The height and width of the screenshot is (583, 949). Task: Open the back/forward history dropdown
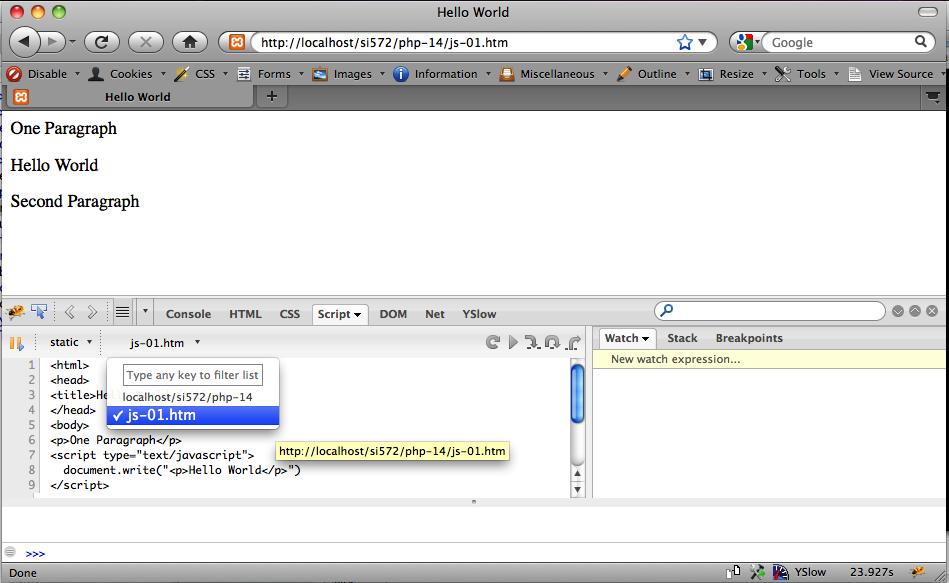click(72, 42)
